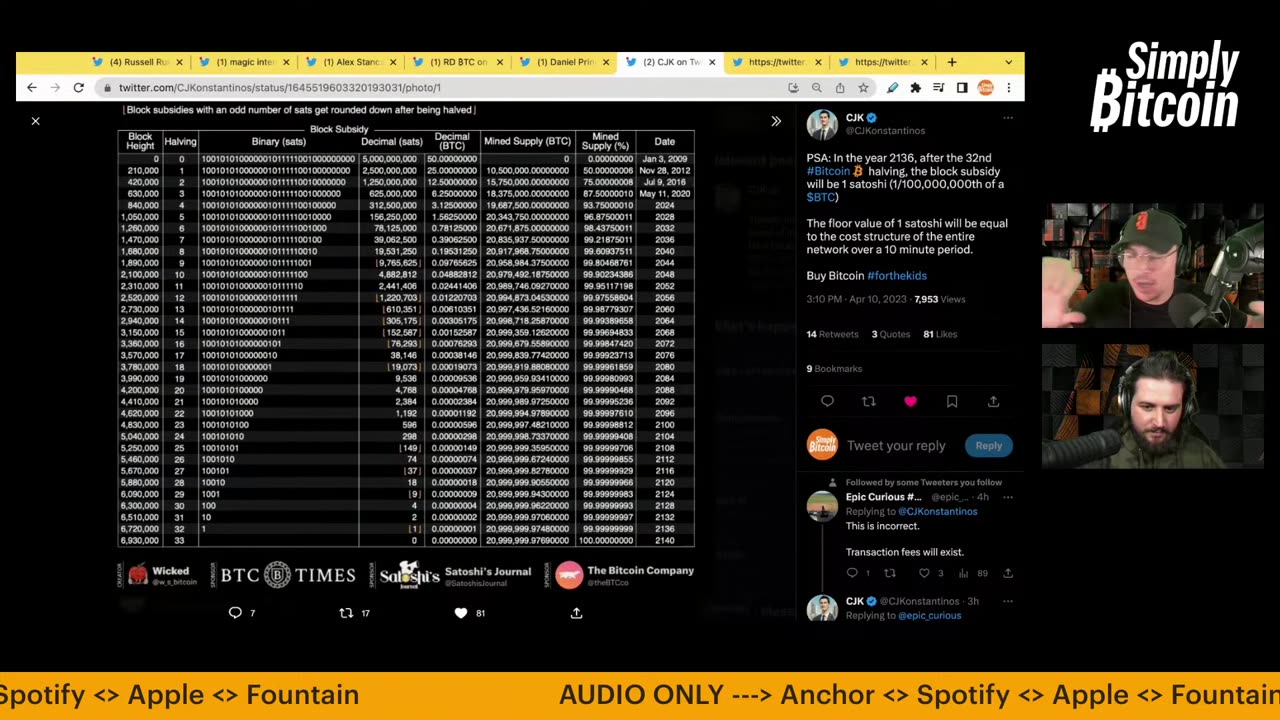Open a new tab with the plus button
This screenshot has width=1280, height=720.
(x=952, y=62)
